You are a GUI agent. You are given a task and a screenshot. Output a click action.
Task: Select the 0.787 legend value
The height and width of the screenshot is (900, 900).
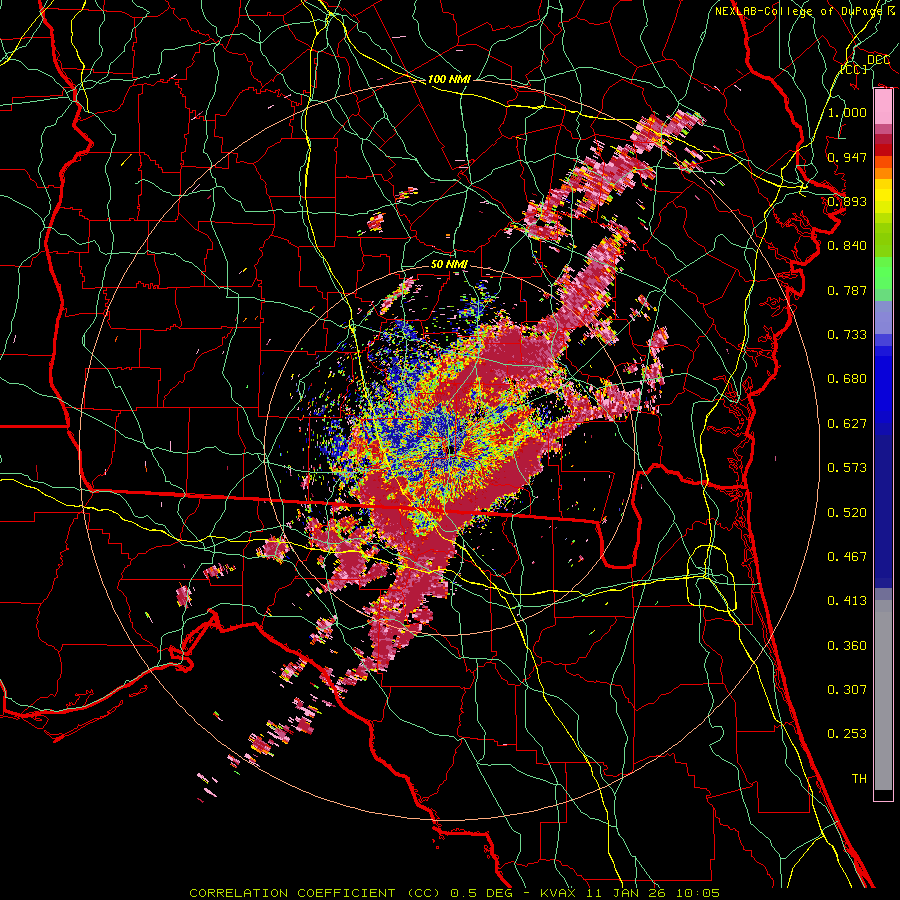pos(847,290)
